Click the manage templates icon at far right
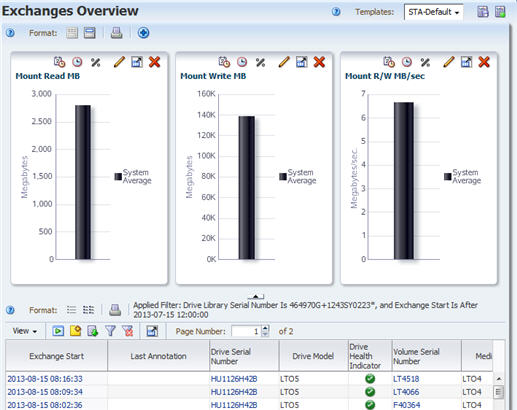This screenshot has width=517, height=410. point(500,11)
